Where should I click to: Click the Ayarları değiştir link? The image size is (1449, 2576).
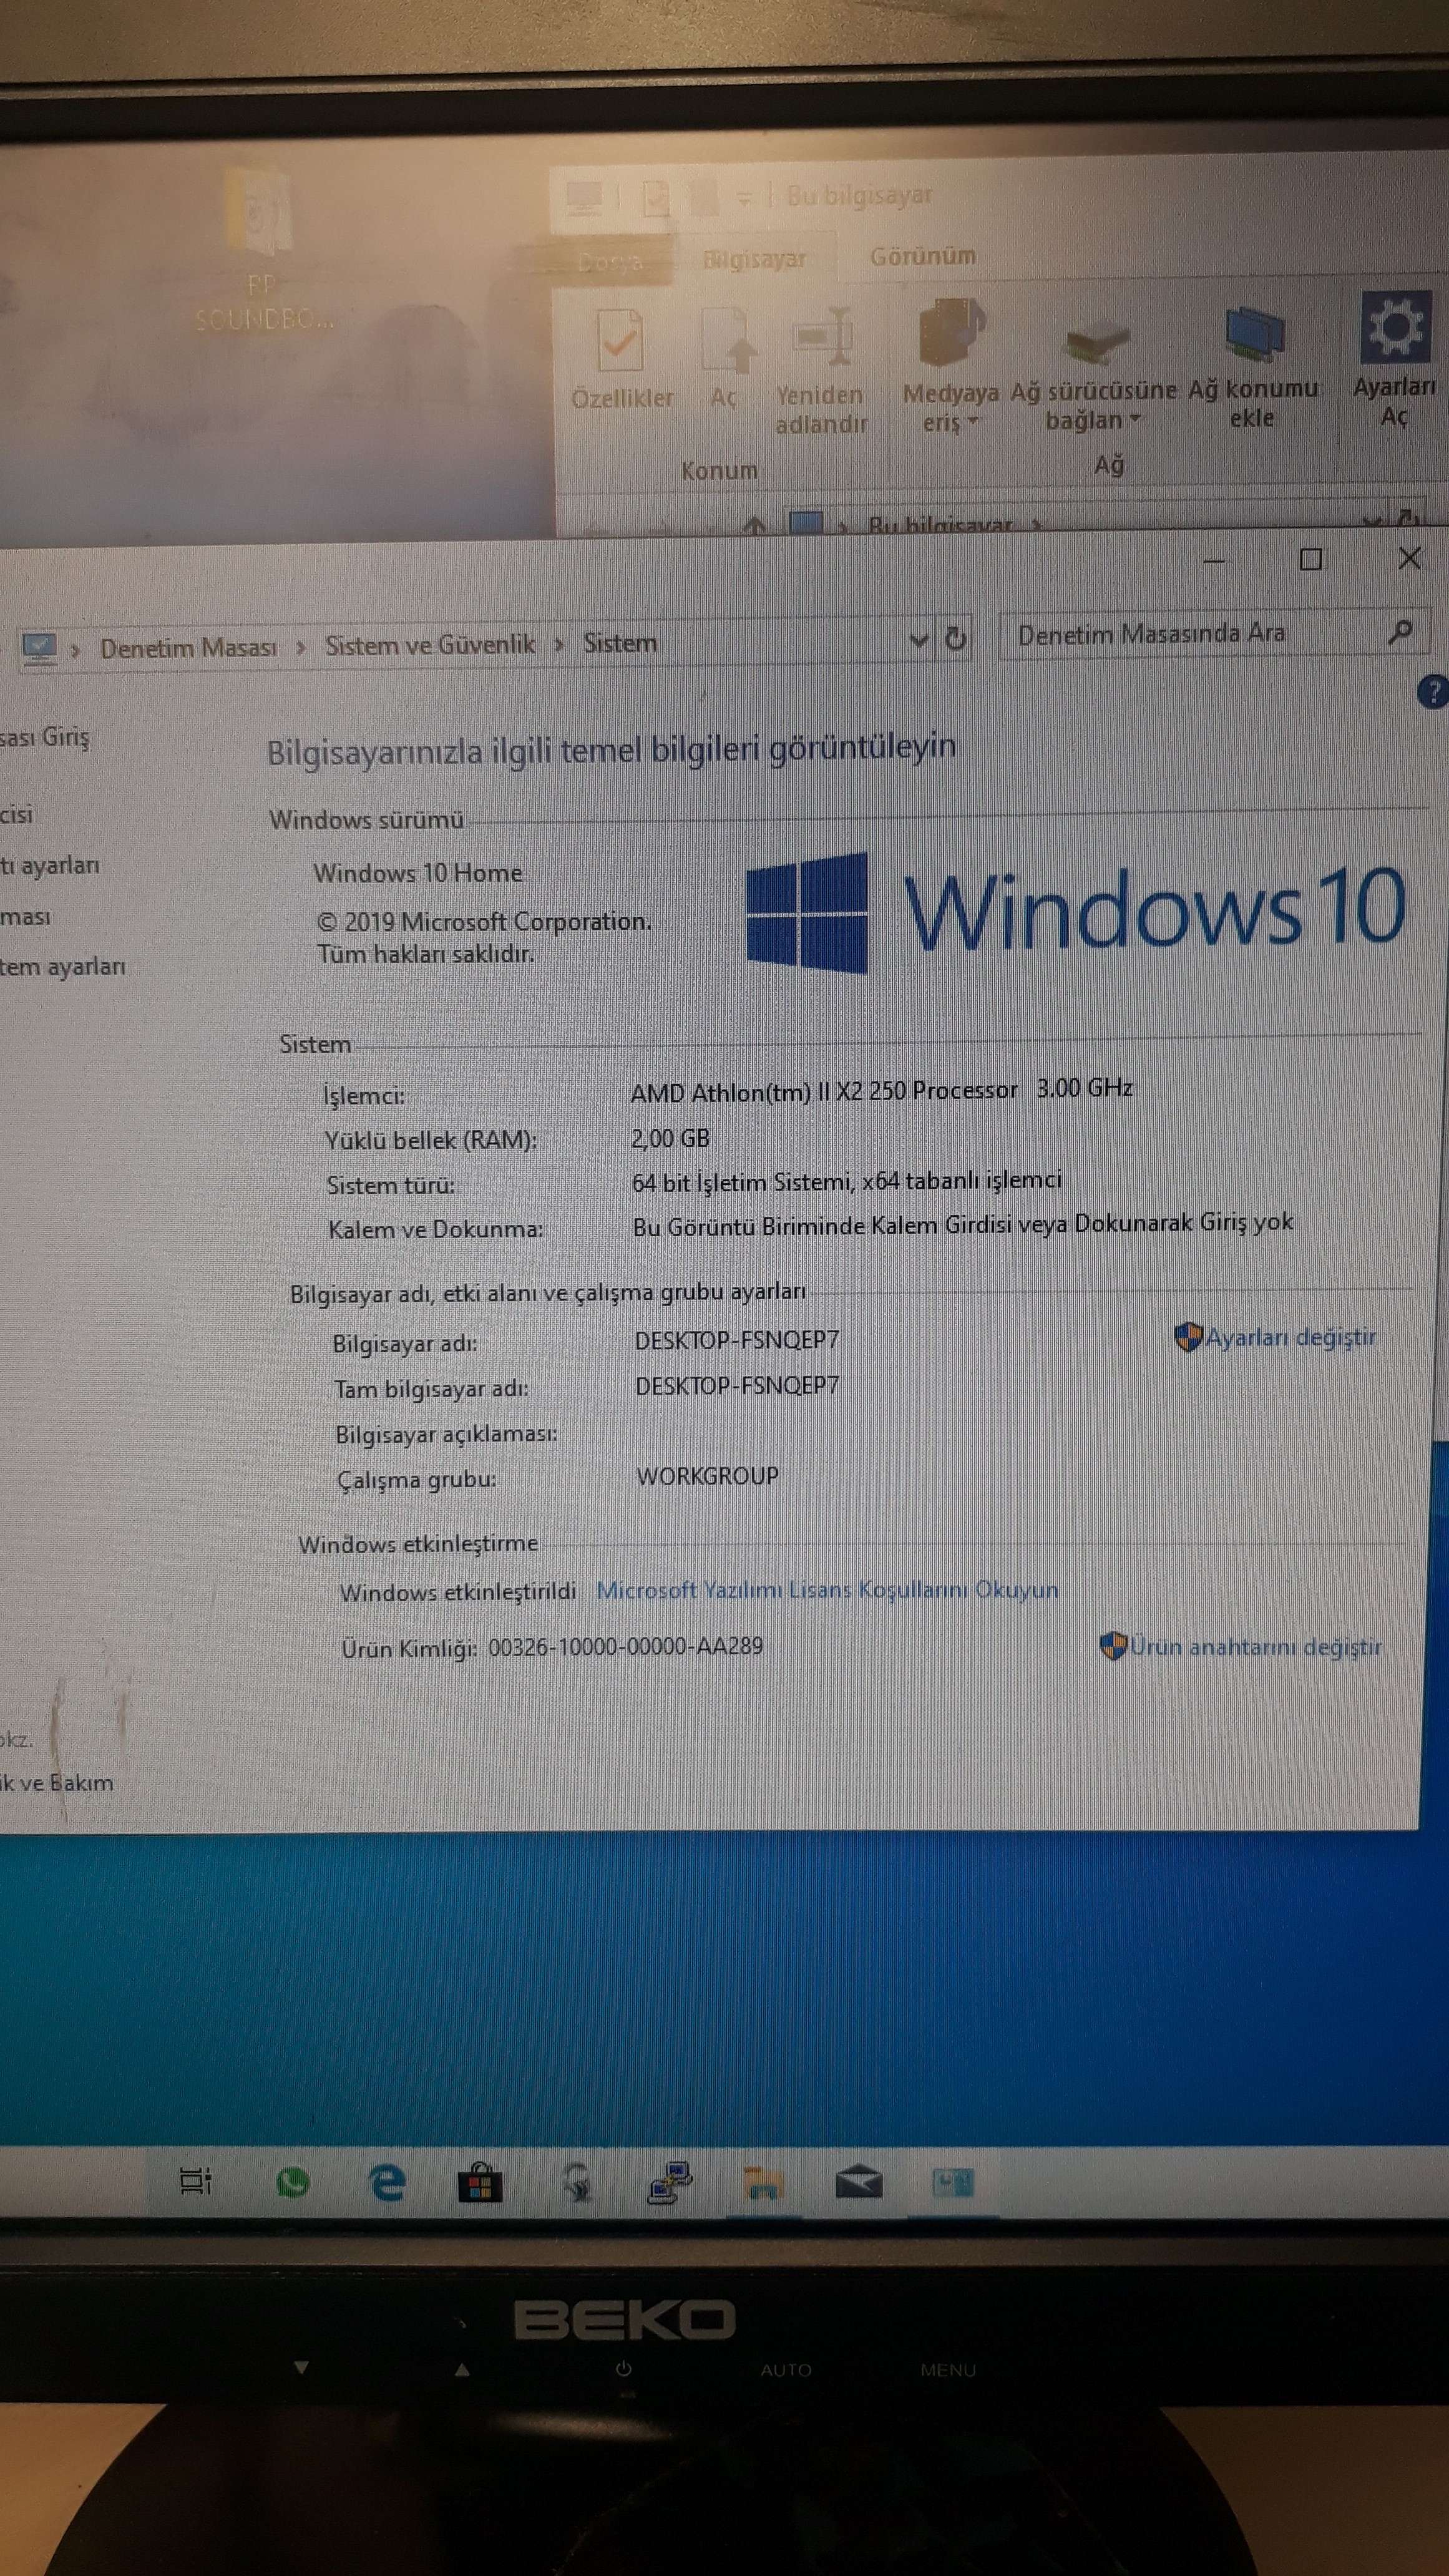pyautogui.click(x=1290, y=1337)
